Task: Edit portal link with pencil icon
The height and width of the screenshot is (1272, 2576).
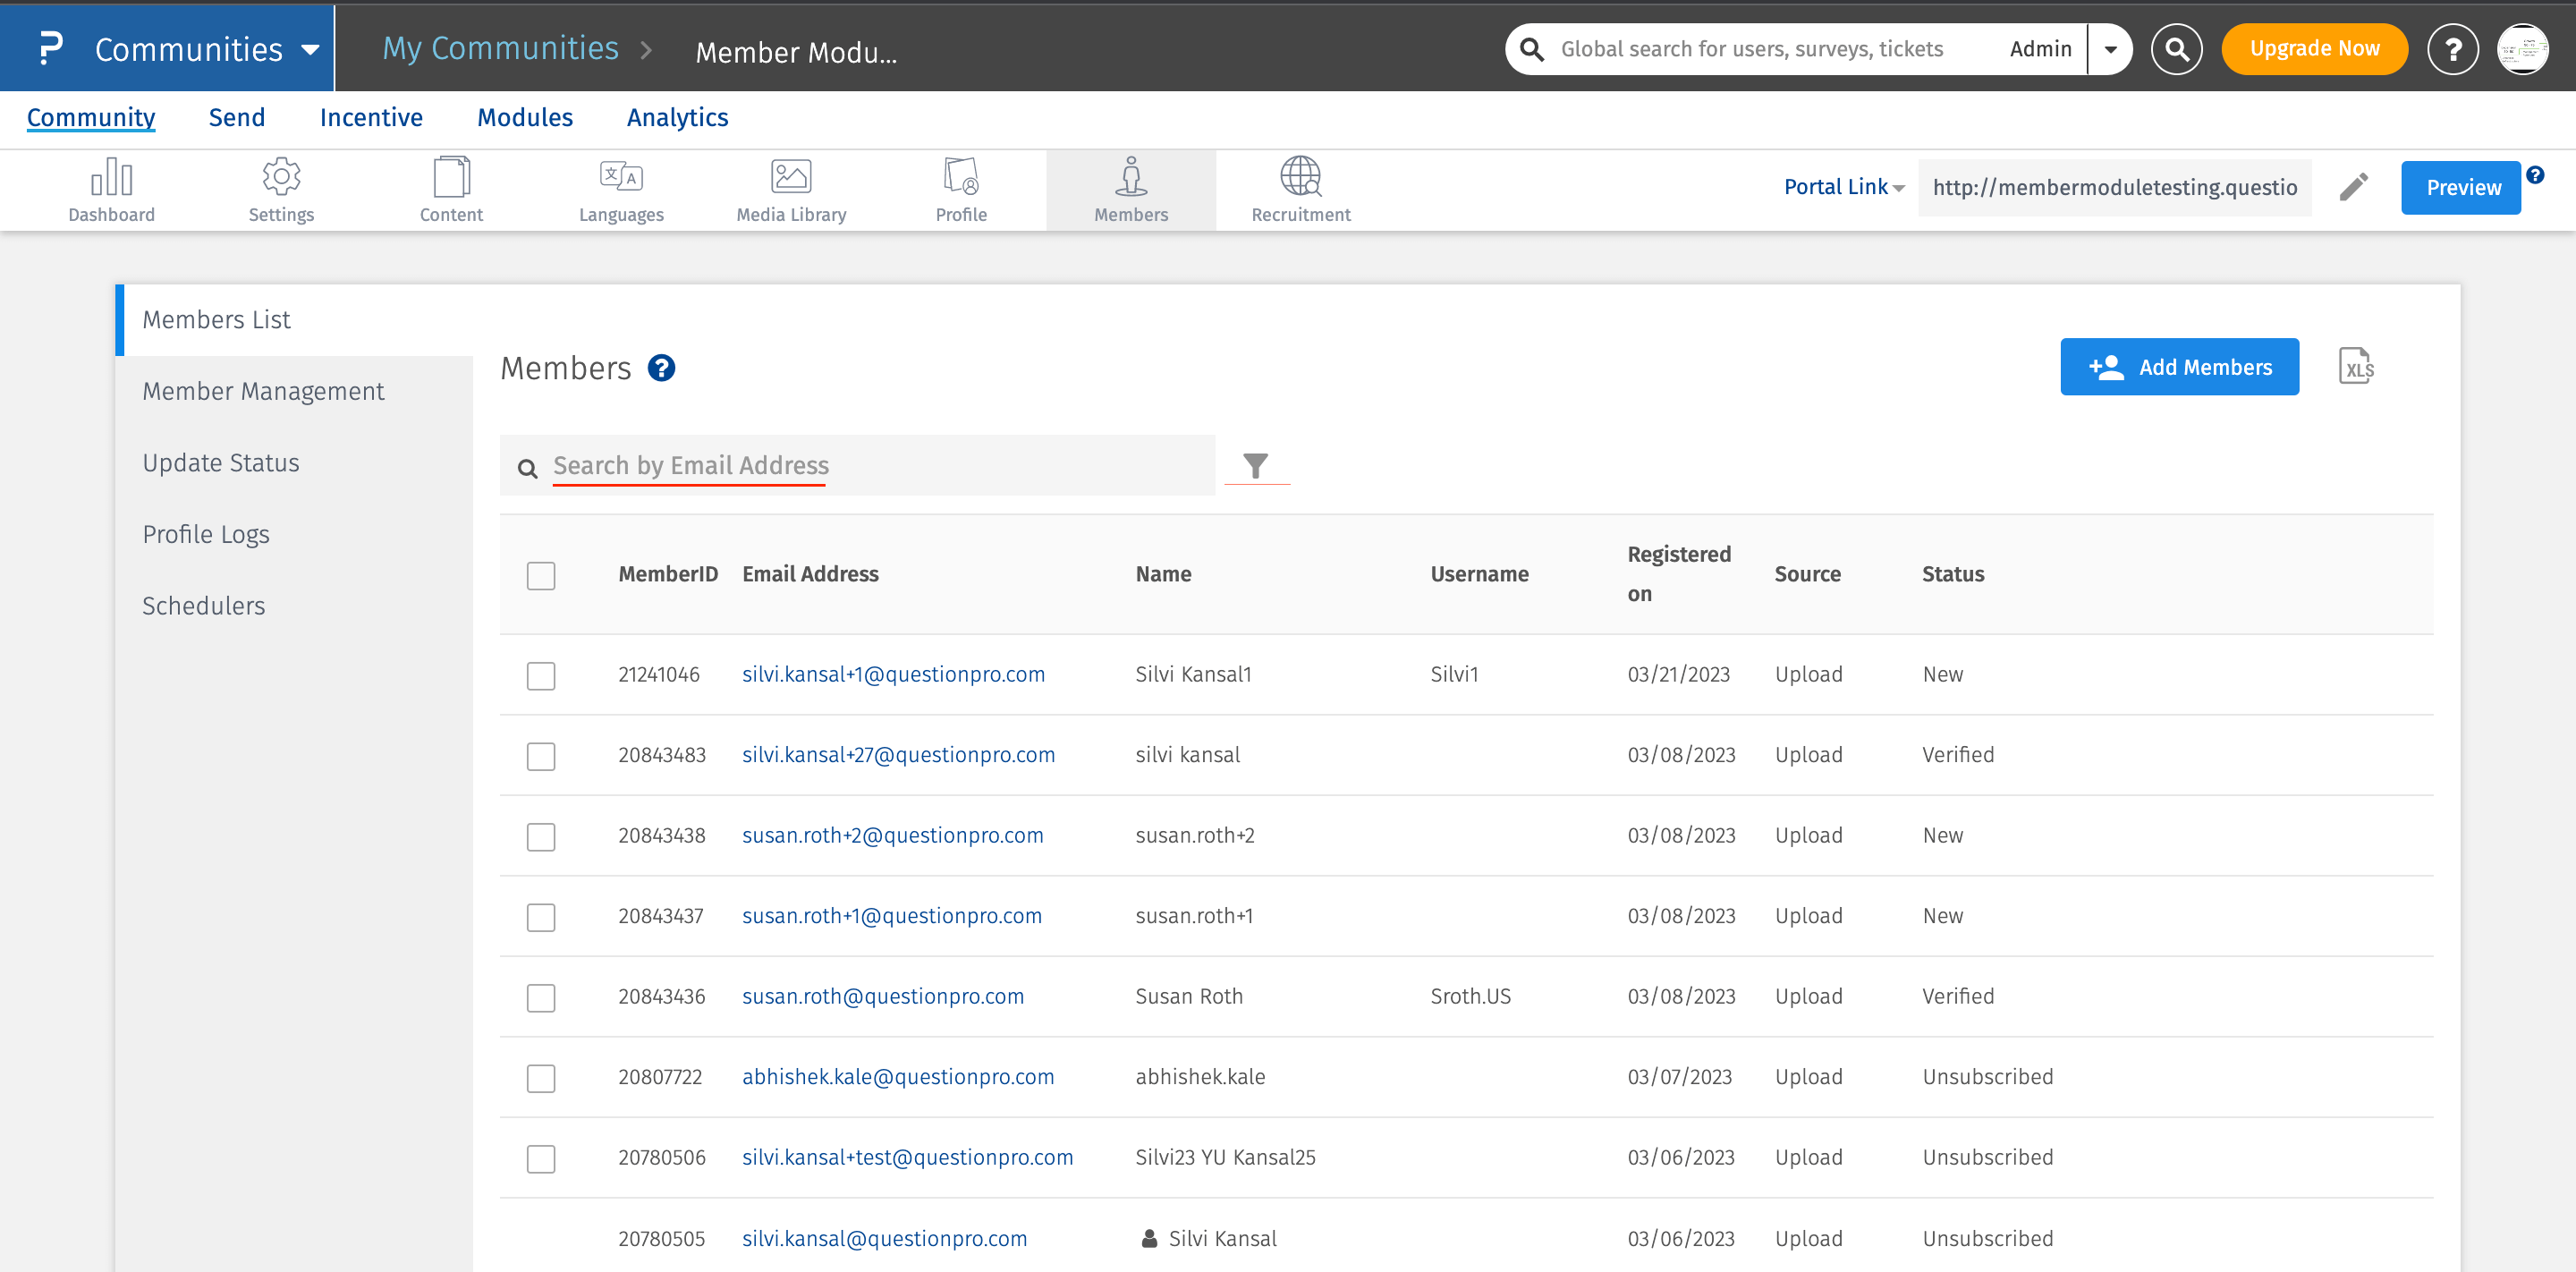Action: (2354, 187)
